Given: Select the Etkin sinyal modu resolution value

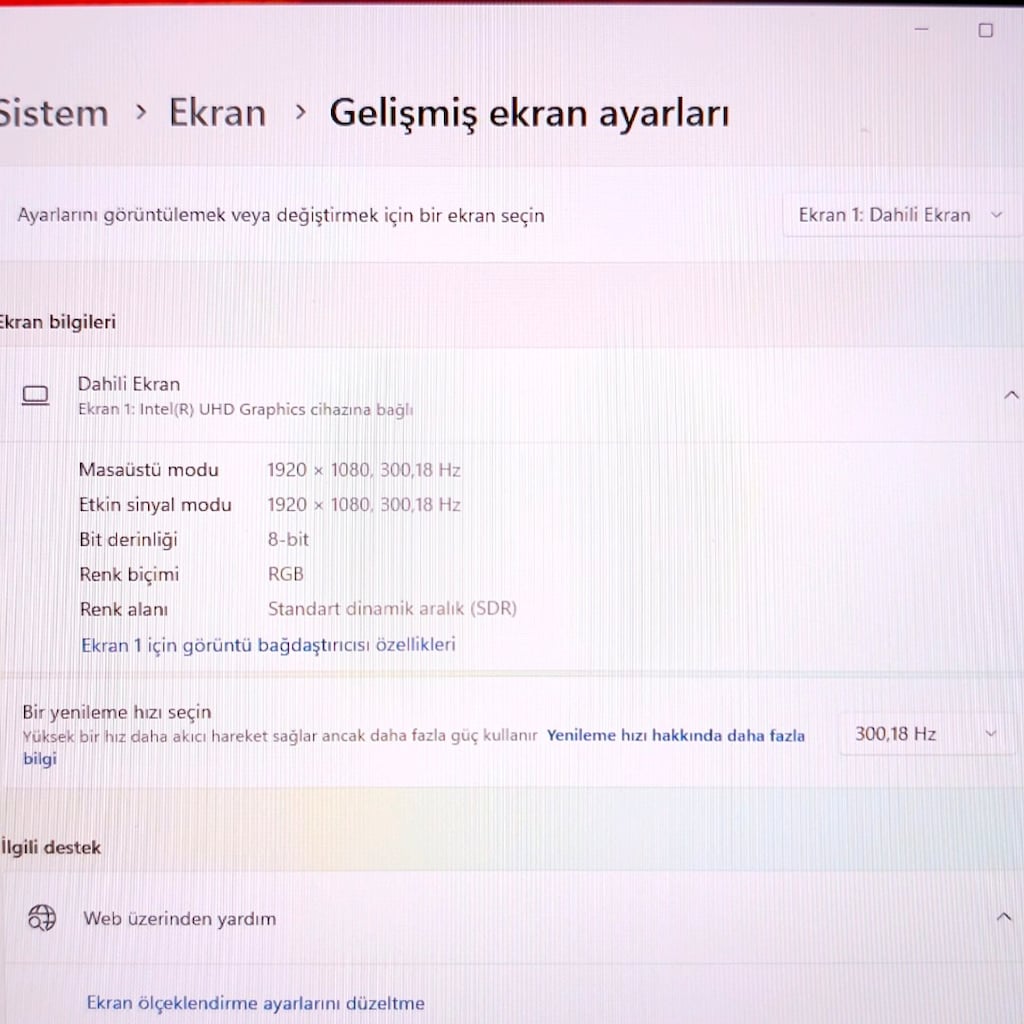Looking at the screenshot, I should point(364,504).
